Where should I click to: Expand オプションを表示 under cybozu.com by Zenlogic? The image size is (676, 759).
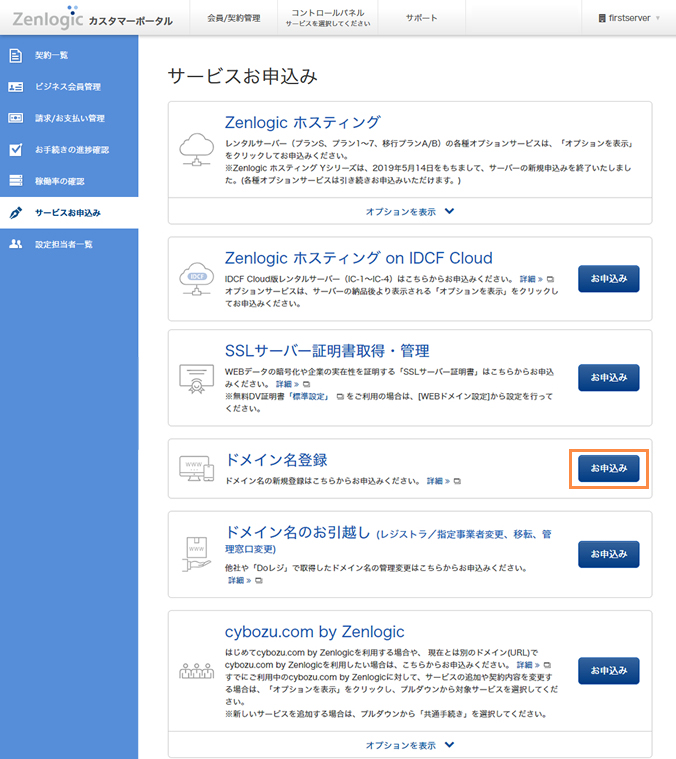click(409, 745)
